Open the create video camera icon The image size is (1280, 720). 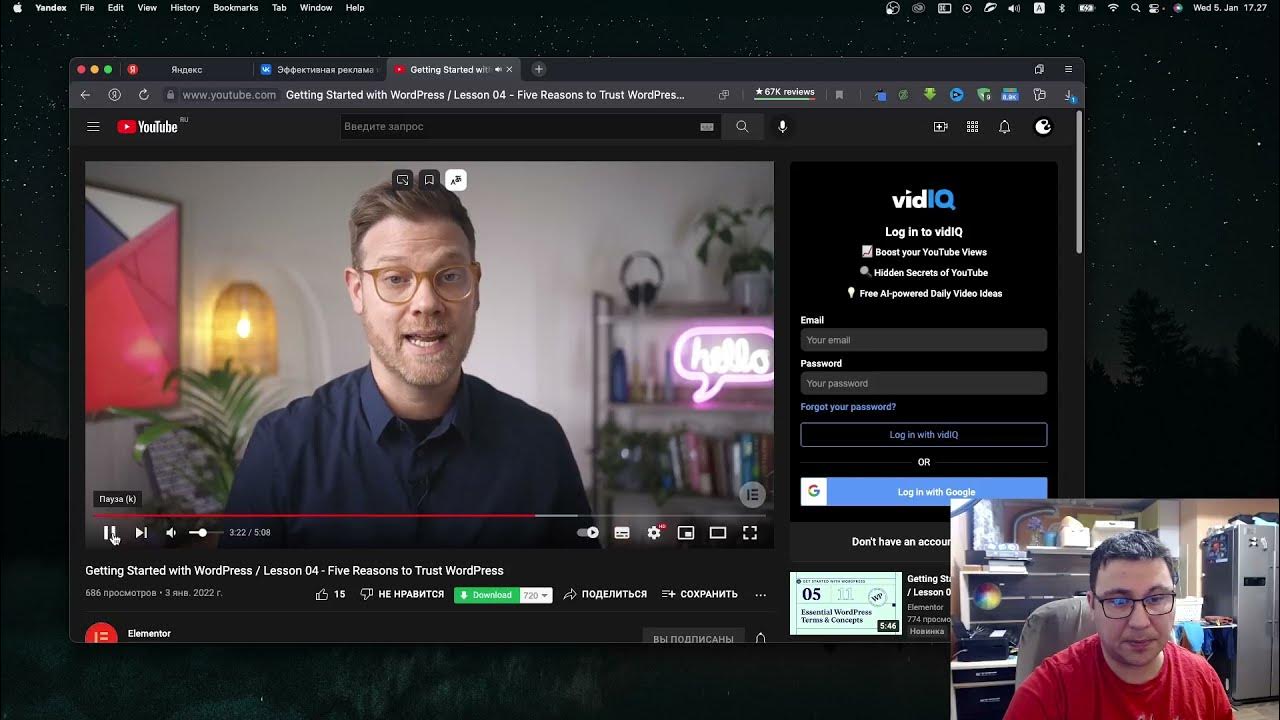[x=940, y=127]
